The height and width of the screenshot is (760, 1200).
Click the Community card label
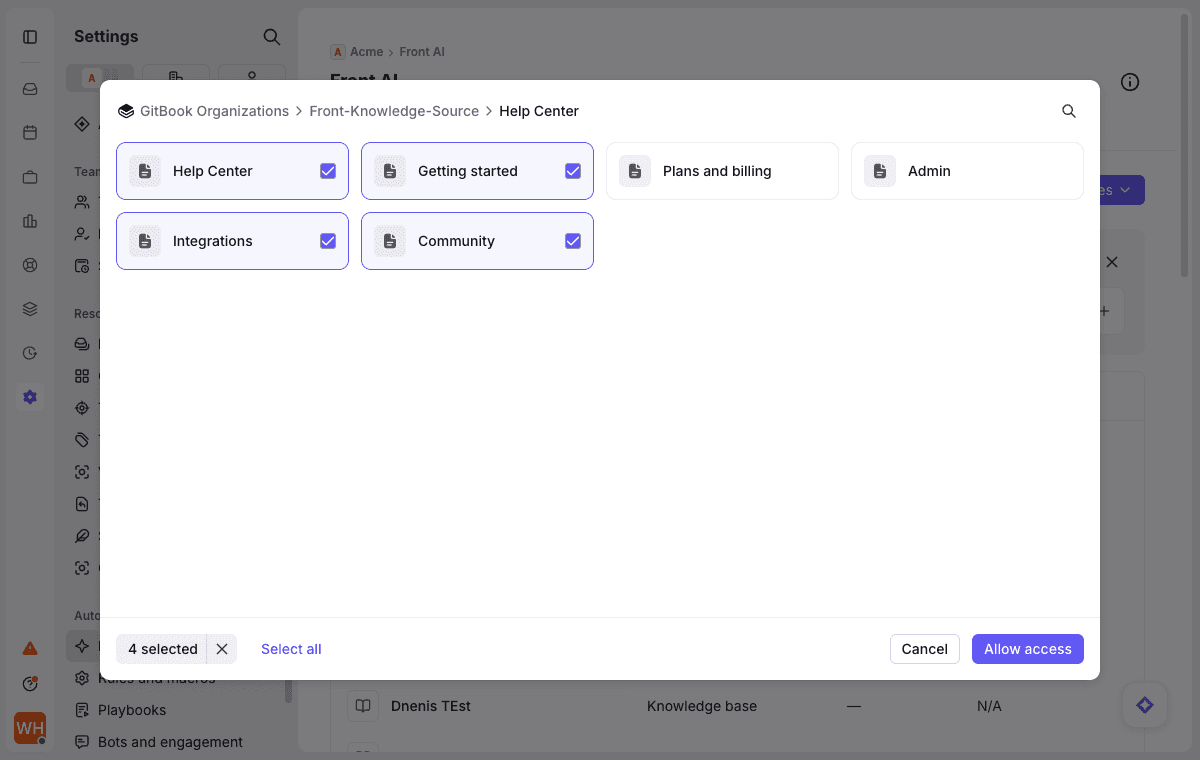[456, 241]
